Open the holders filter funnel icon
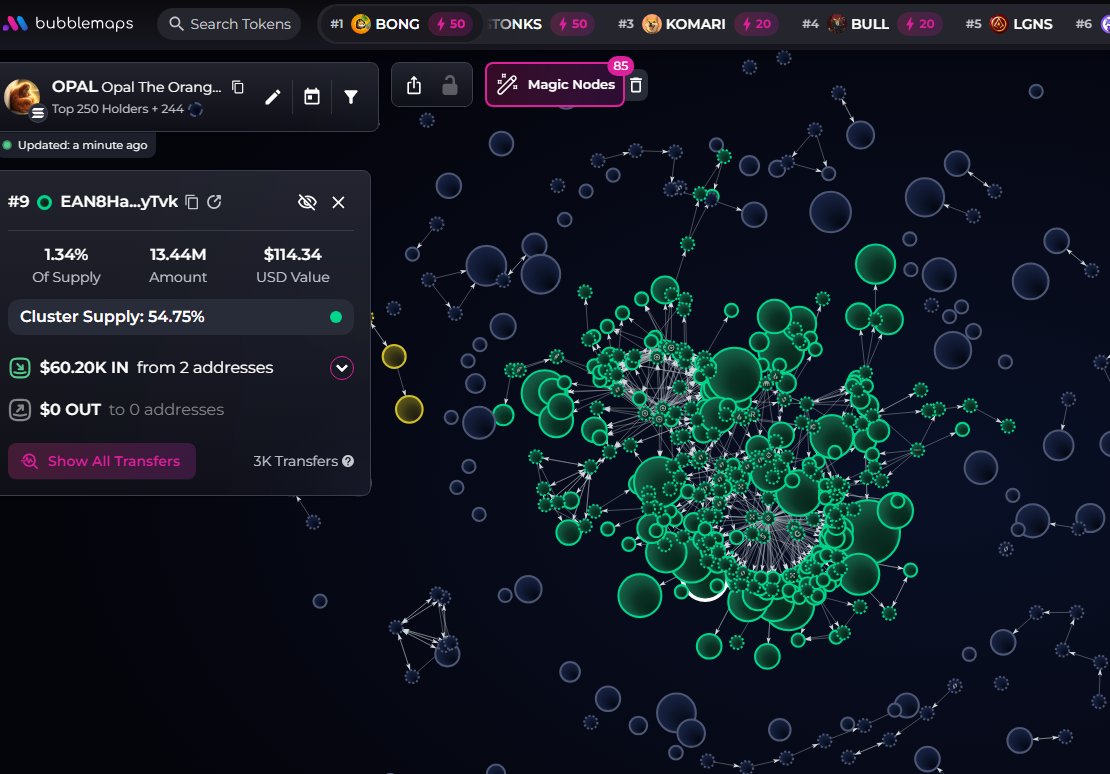The height and width of the screenshot is (774, 1110). pyautogui.click(x=351, y=97)
